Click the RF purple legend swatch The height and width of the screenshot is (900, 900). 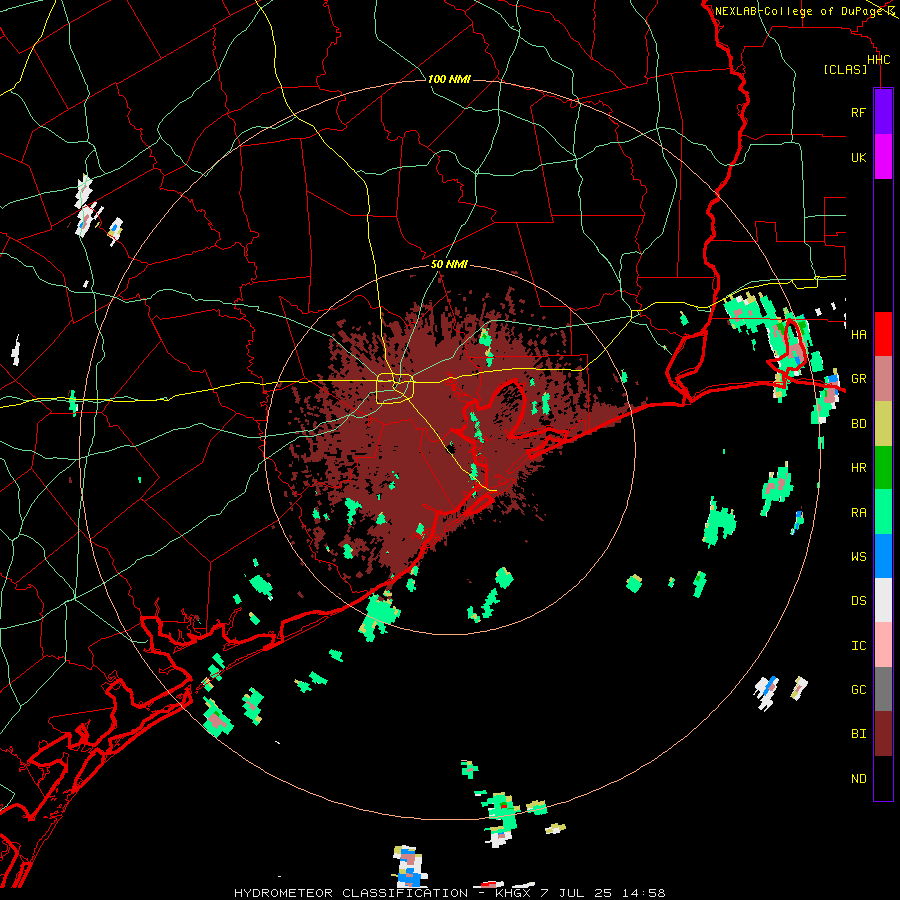point(883,112)
